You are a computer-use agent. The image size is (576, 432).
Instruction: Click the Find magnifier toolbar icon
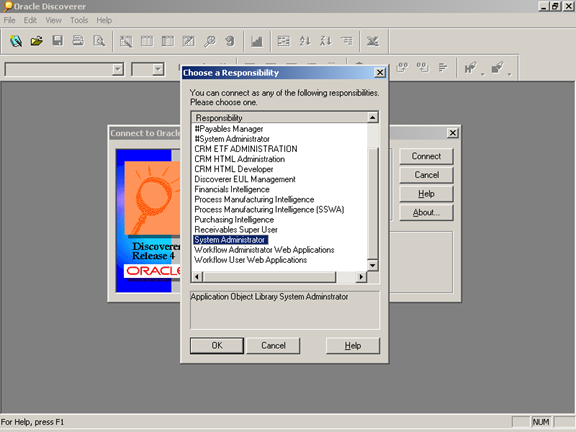[x=210, y=41]
